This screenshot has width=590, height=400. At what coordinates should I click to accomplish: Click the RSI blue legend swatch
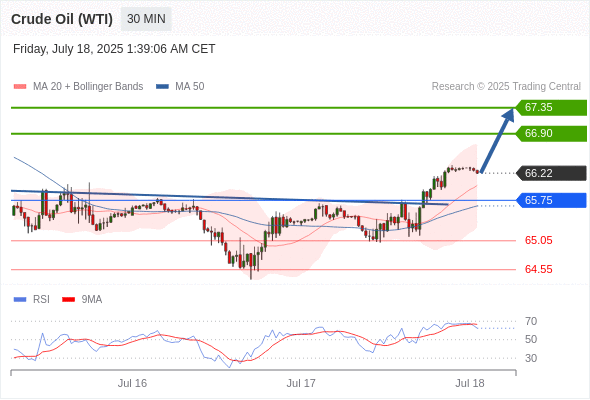pos(20,300)
